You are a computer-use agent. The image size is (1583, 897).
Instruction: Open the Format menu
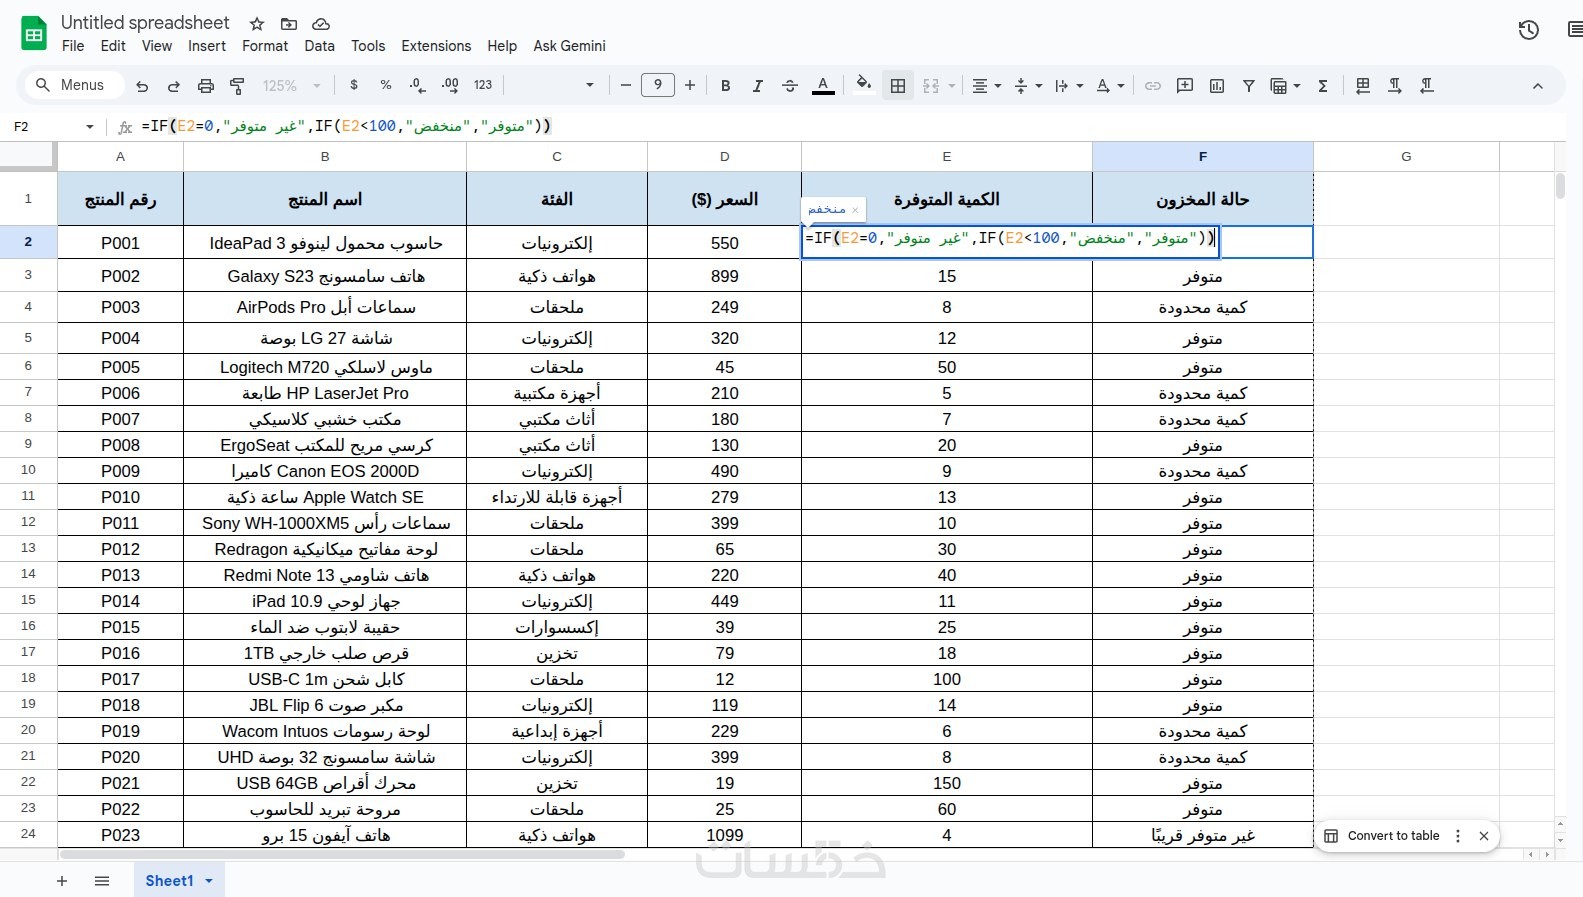point(265,46)
